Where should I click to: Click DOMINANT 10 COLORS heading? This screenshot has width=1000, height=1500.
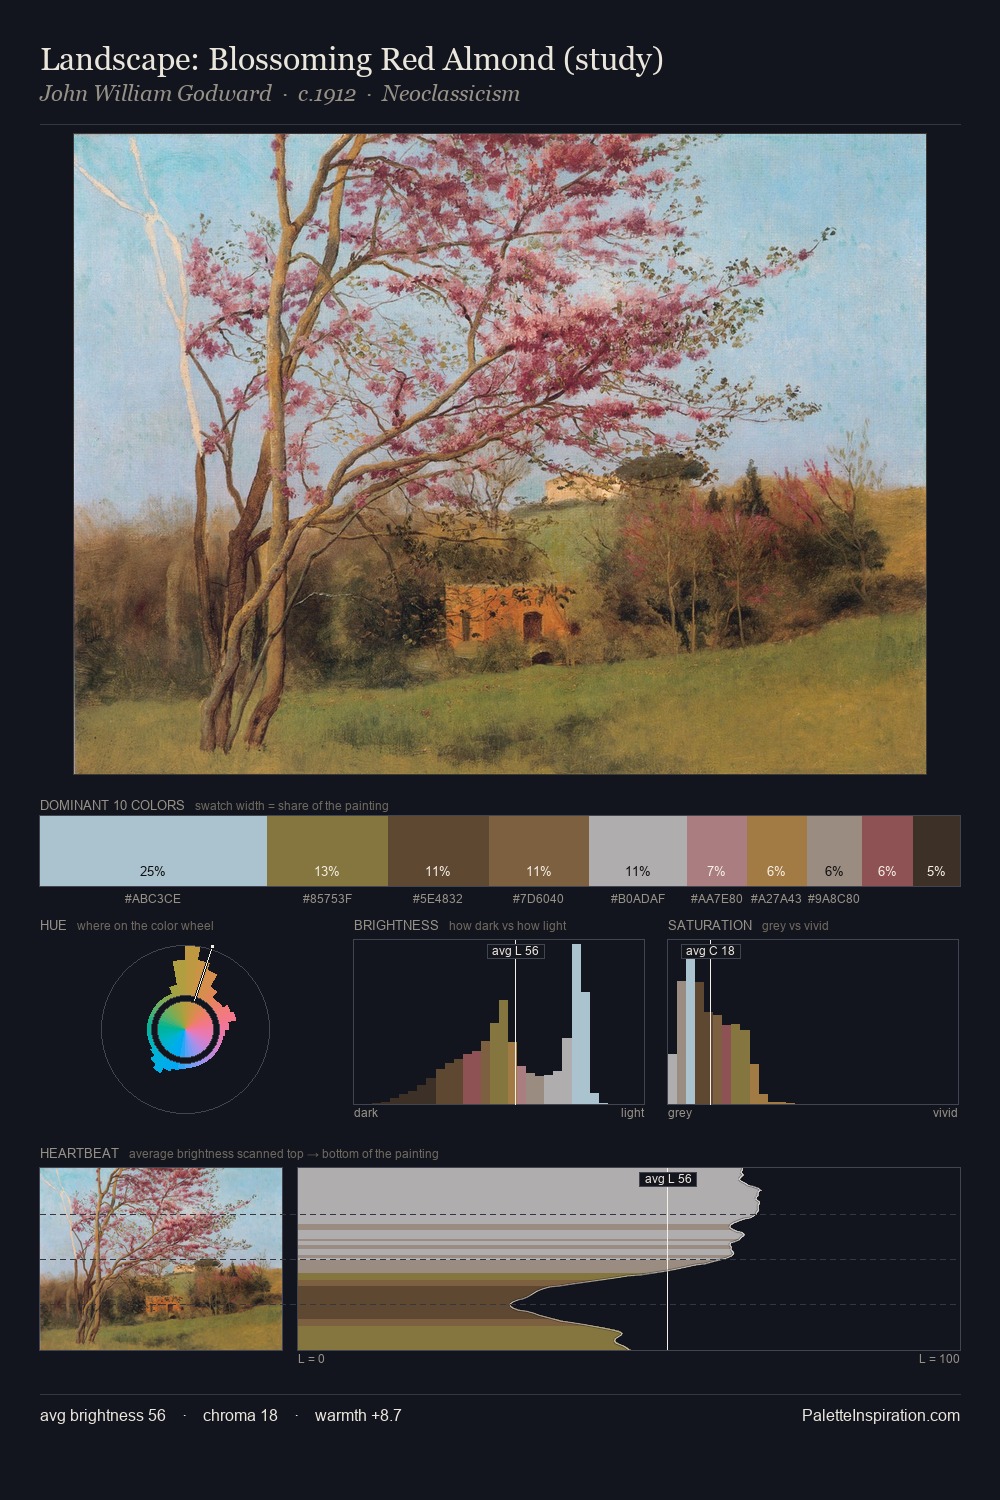(112, 805)
